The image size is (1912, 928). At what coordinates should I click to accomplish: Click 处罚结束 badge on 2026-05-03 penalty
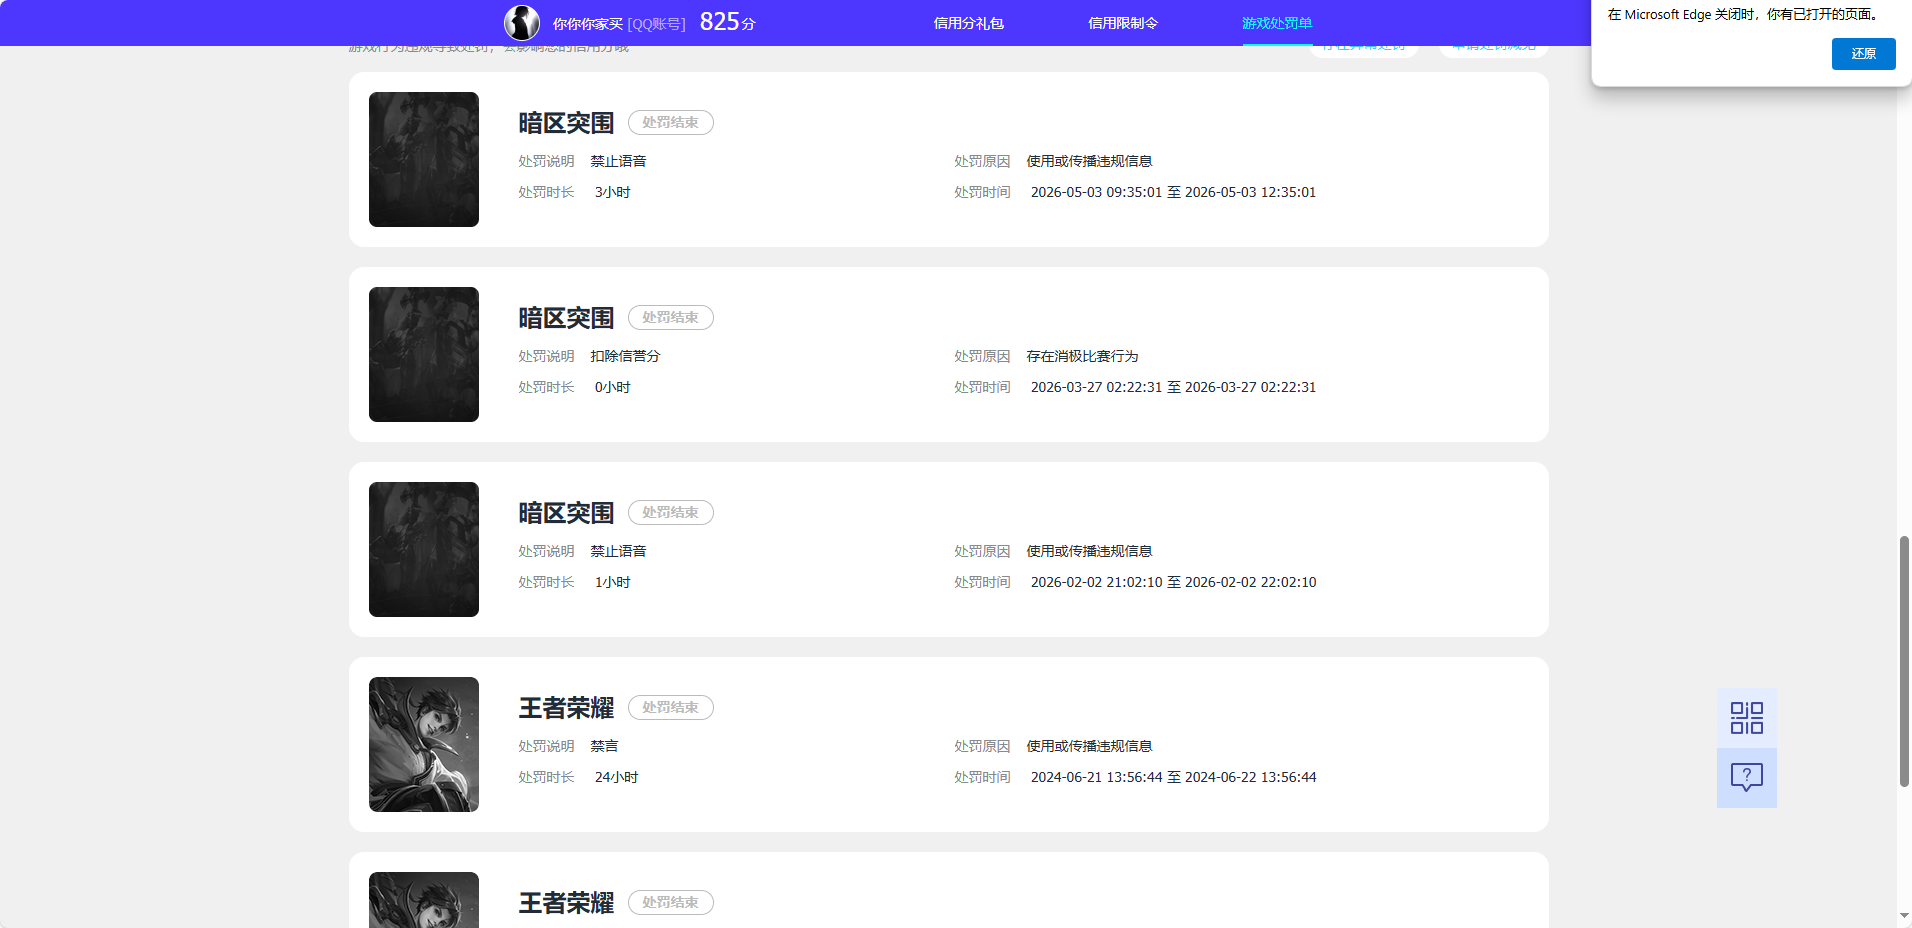(671, 122)
